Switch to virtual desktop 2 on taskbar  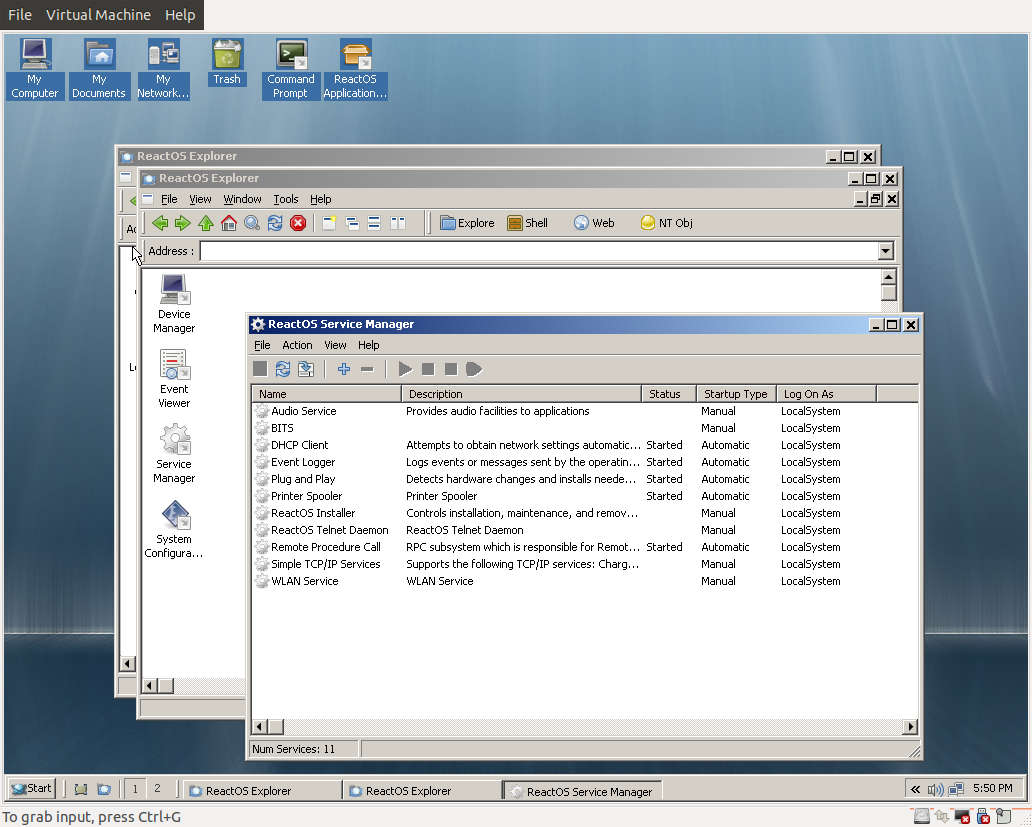(160, 788)
